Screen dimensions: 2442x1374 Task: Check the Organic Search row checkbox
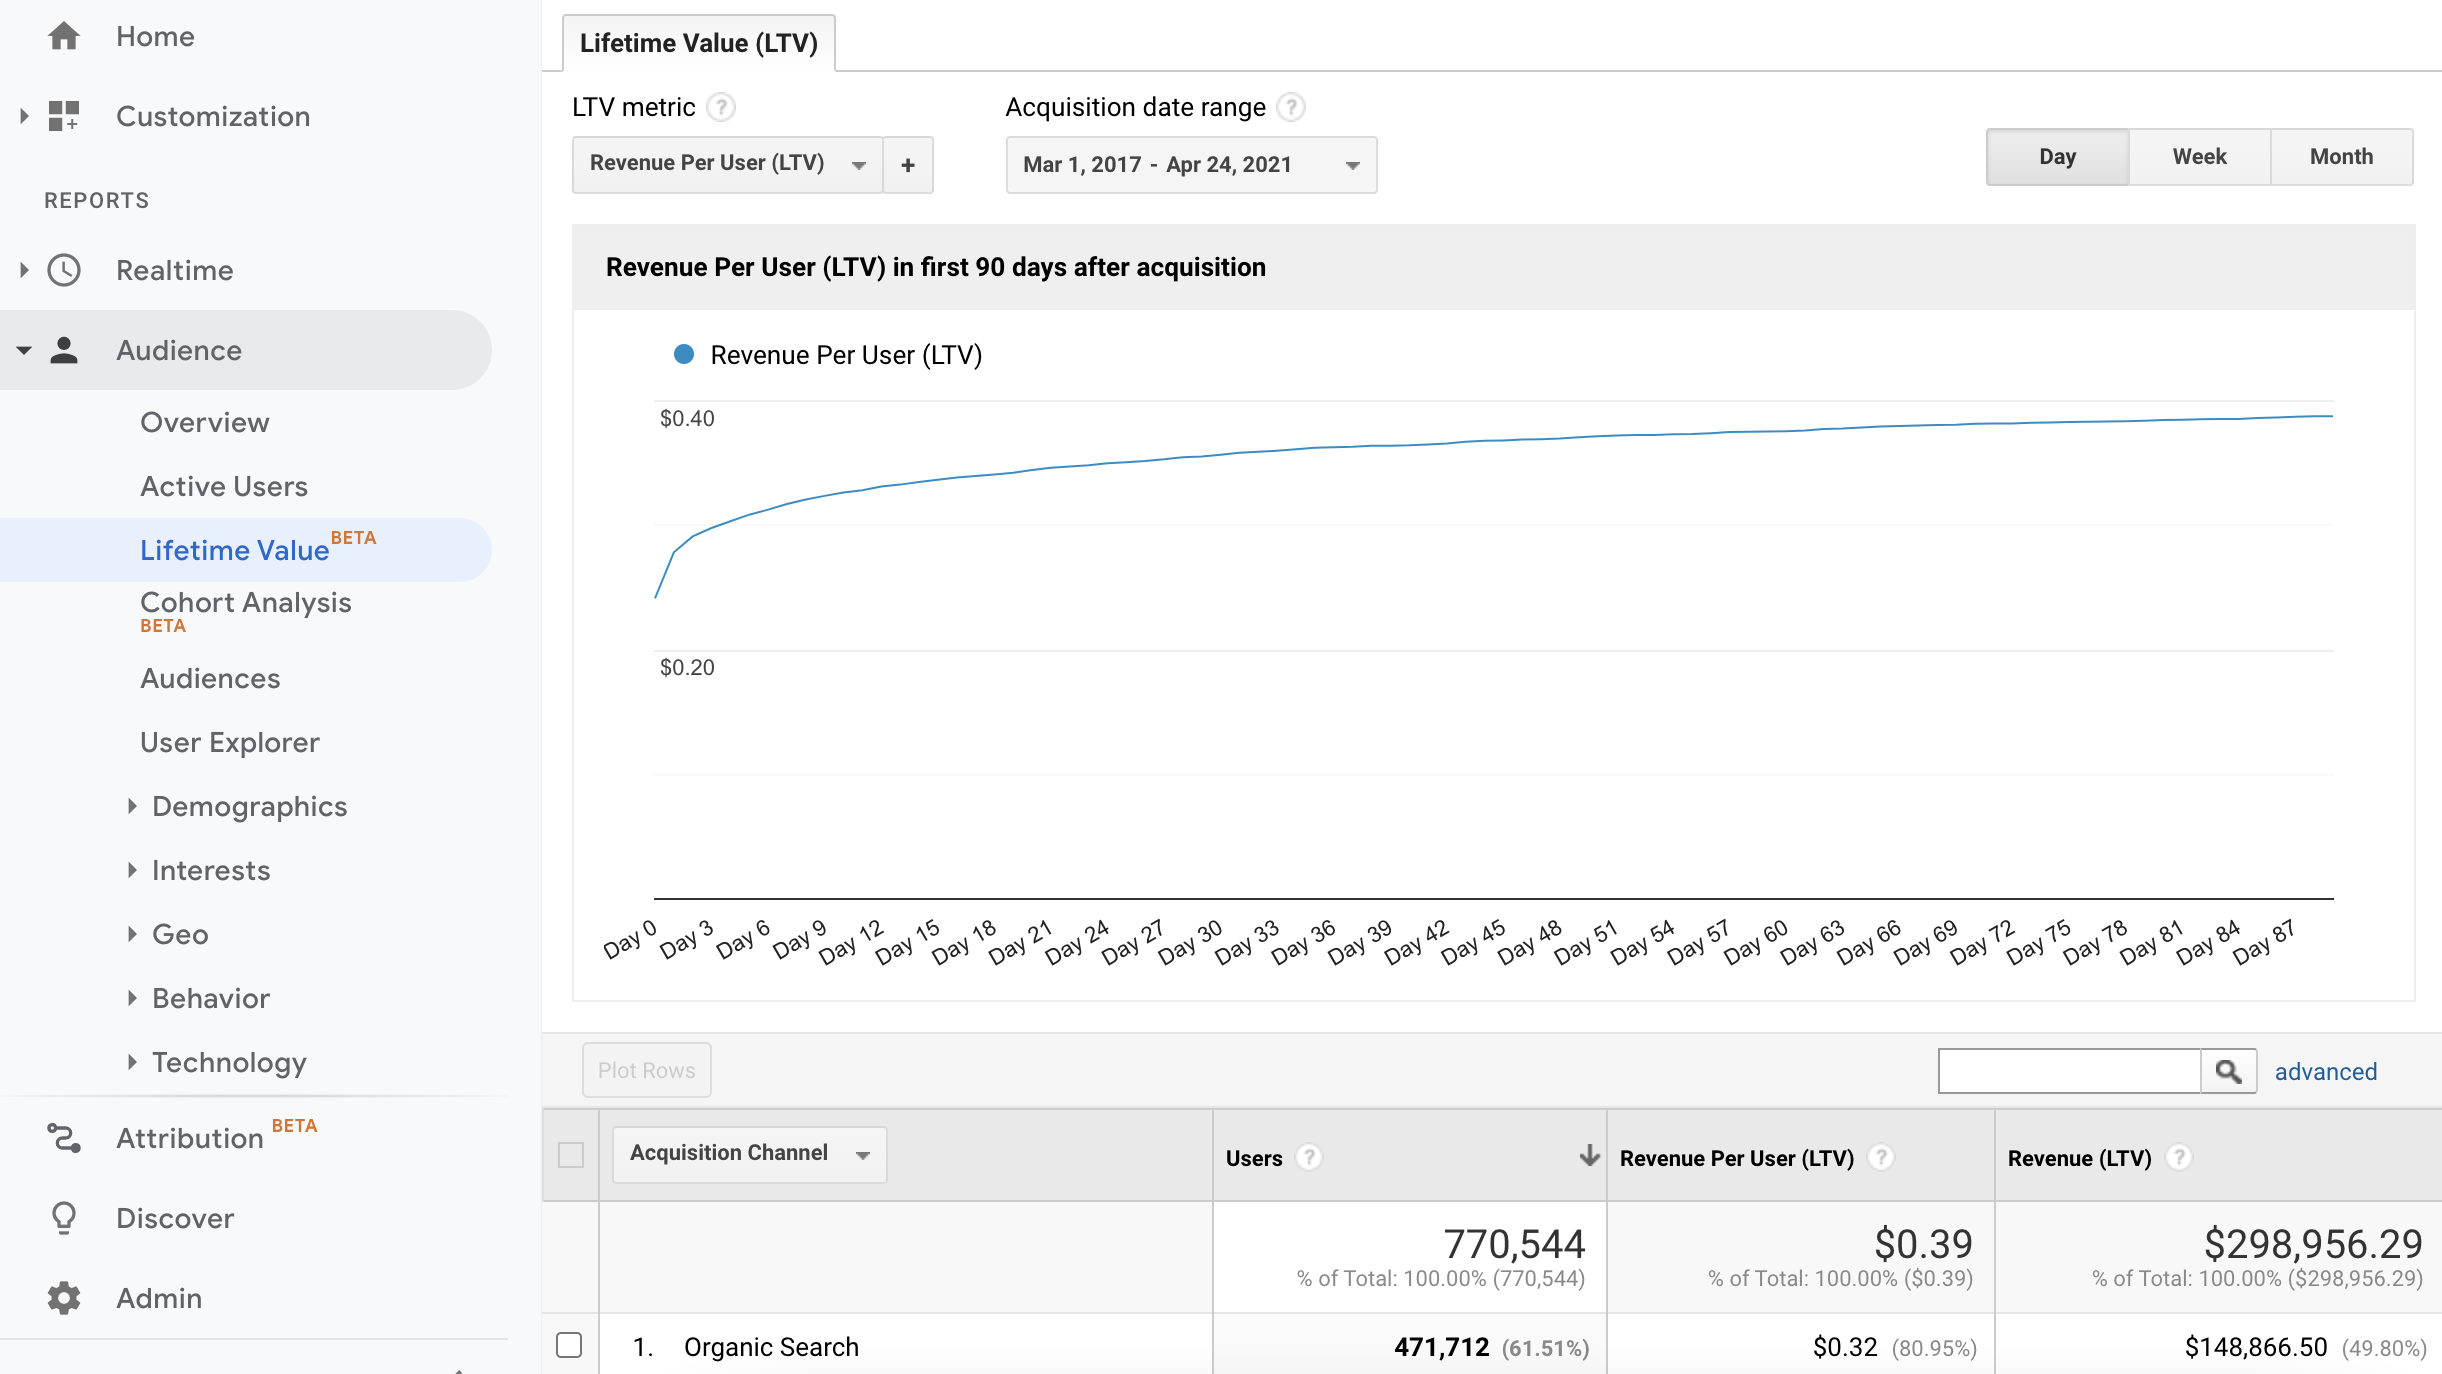pos(570,1346)
